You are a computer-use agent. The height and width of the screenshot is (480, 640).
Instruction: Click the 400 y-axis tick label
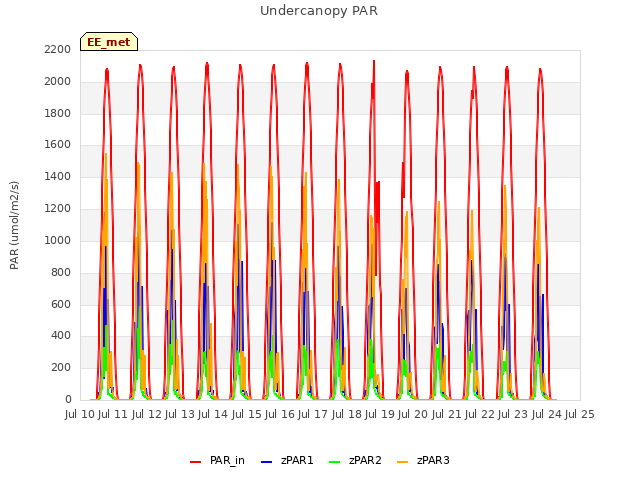click(x=61, y=336)
